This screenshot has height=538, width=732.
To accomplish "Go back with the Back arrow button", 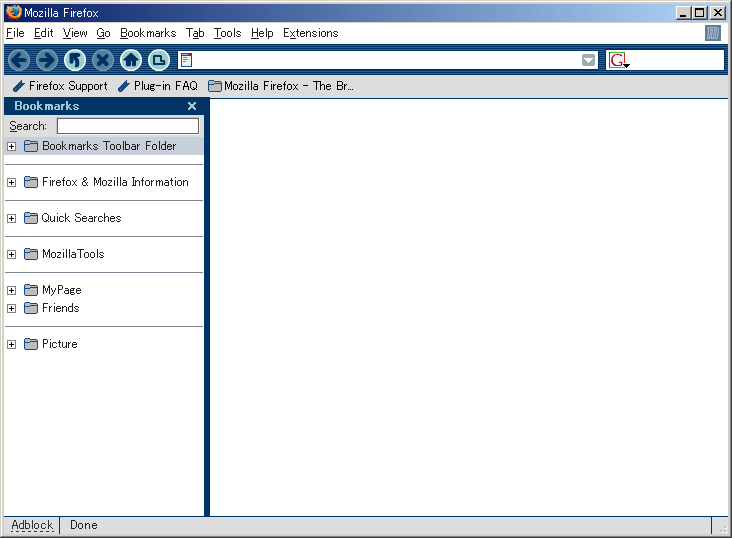I will click(19, 60).
